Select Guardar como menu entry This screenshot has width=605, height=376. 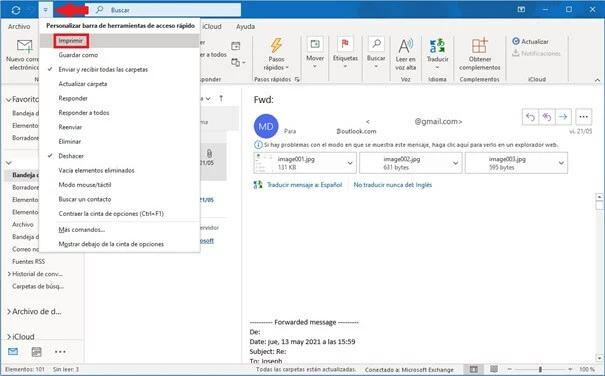click(120, 55)
